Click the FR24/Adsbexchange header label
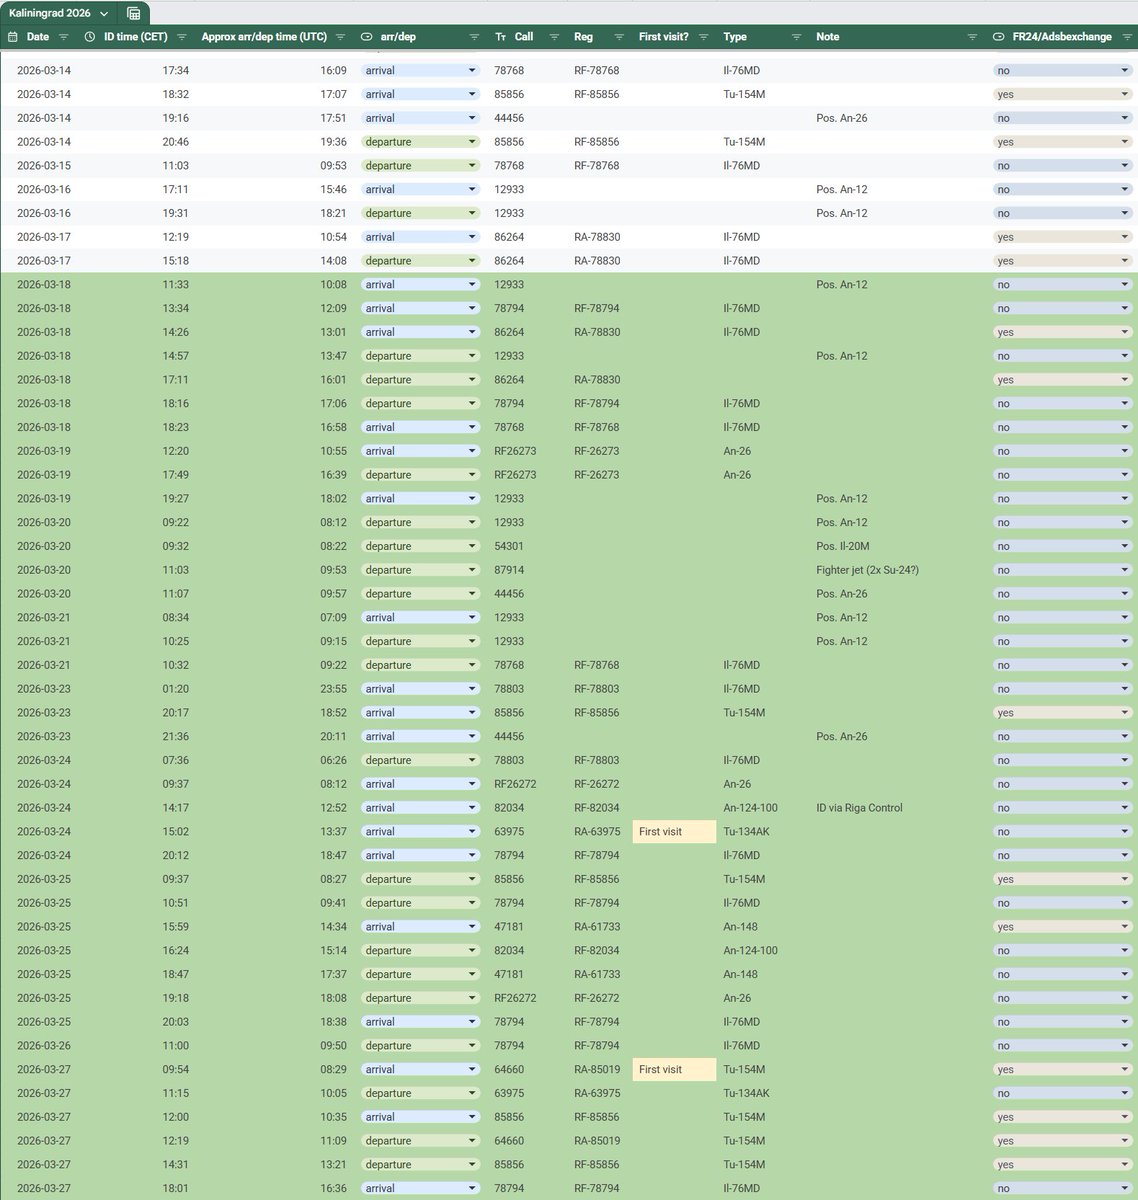 (1062, 37)
